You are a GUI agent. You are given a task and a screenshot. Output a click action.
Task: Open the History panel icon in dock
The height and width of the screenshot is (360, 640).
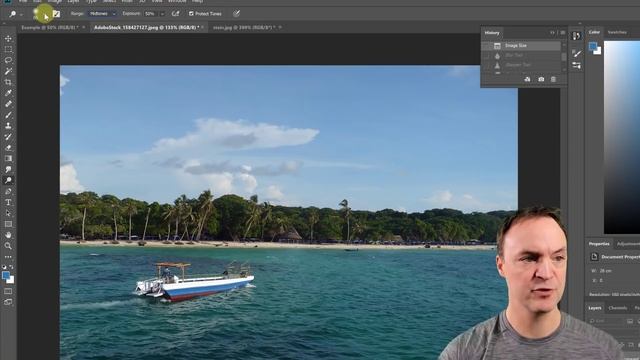[576, 36]
